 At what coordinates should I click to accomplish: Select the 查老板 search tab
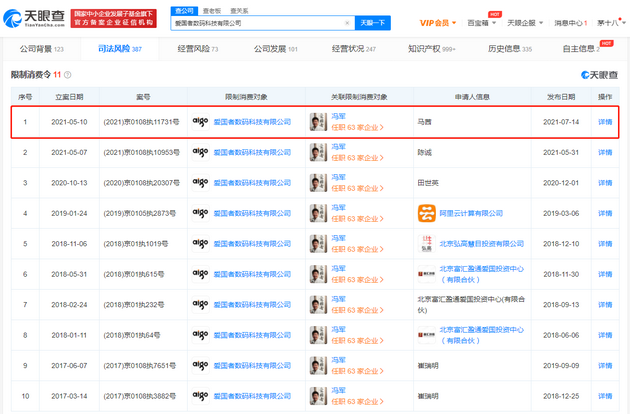tap(212, 11)
